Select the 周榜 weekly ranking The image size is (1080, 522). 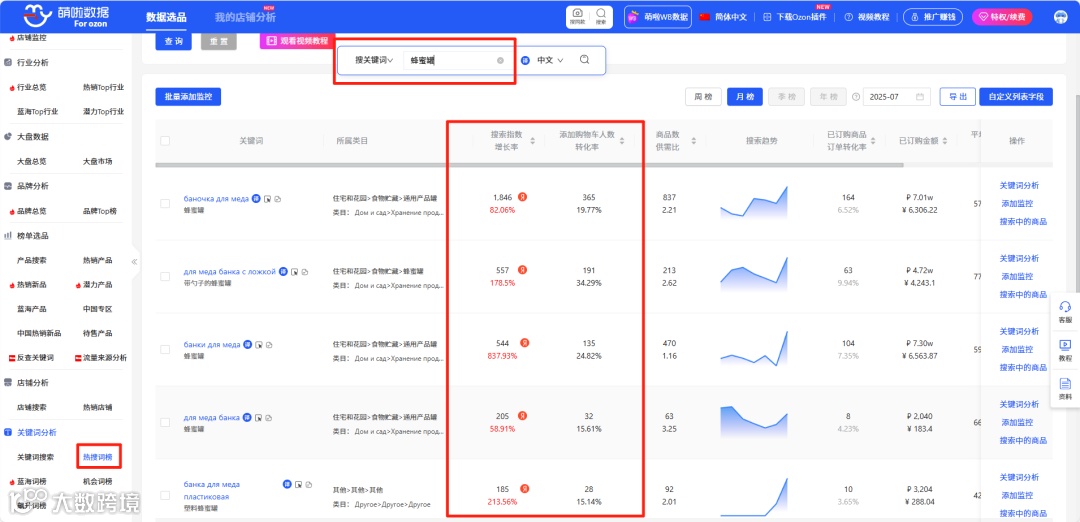pos(703,97)
